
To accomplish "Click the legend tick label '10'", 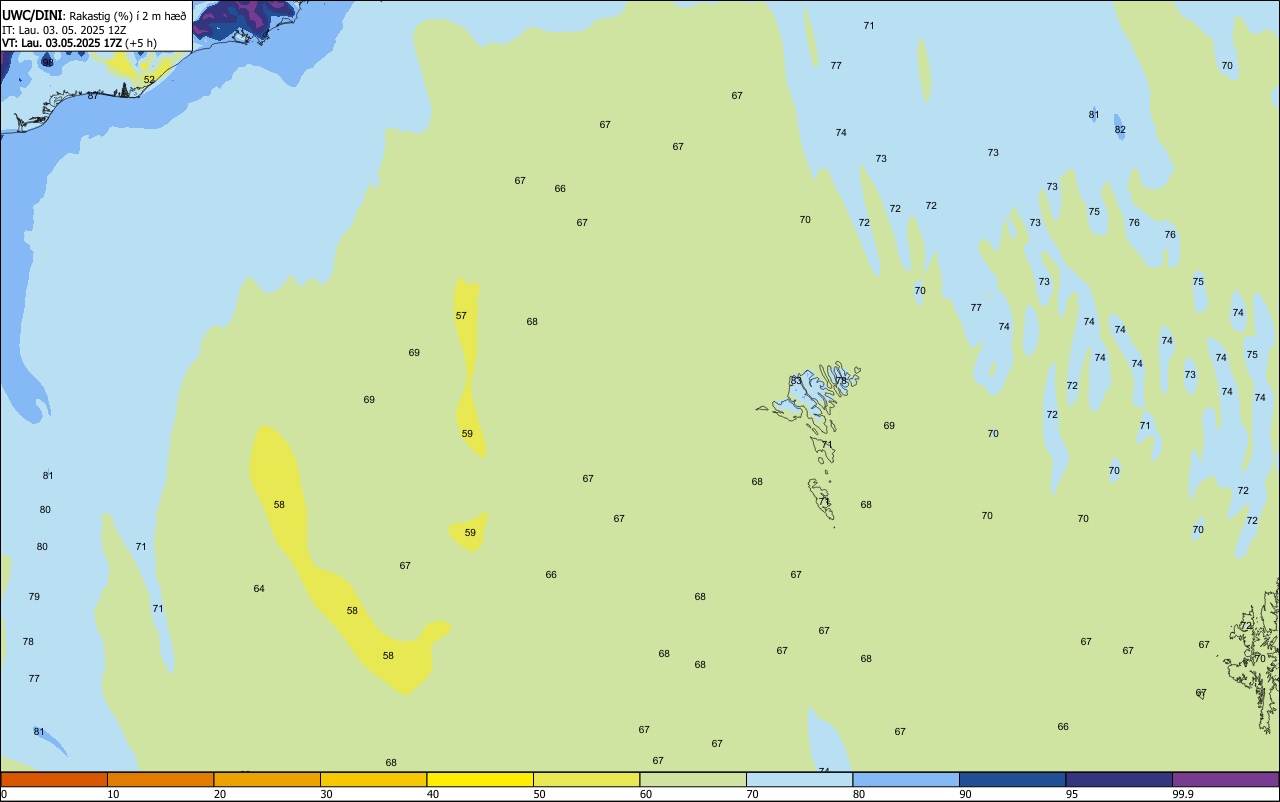I will coord(113,794).
